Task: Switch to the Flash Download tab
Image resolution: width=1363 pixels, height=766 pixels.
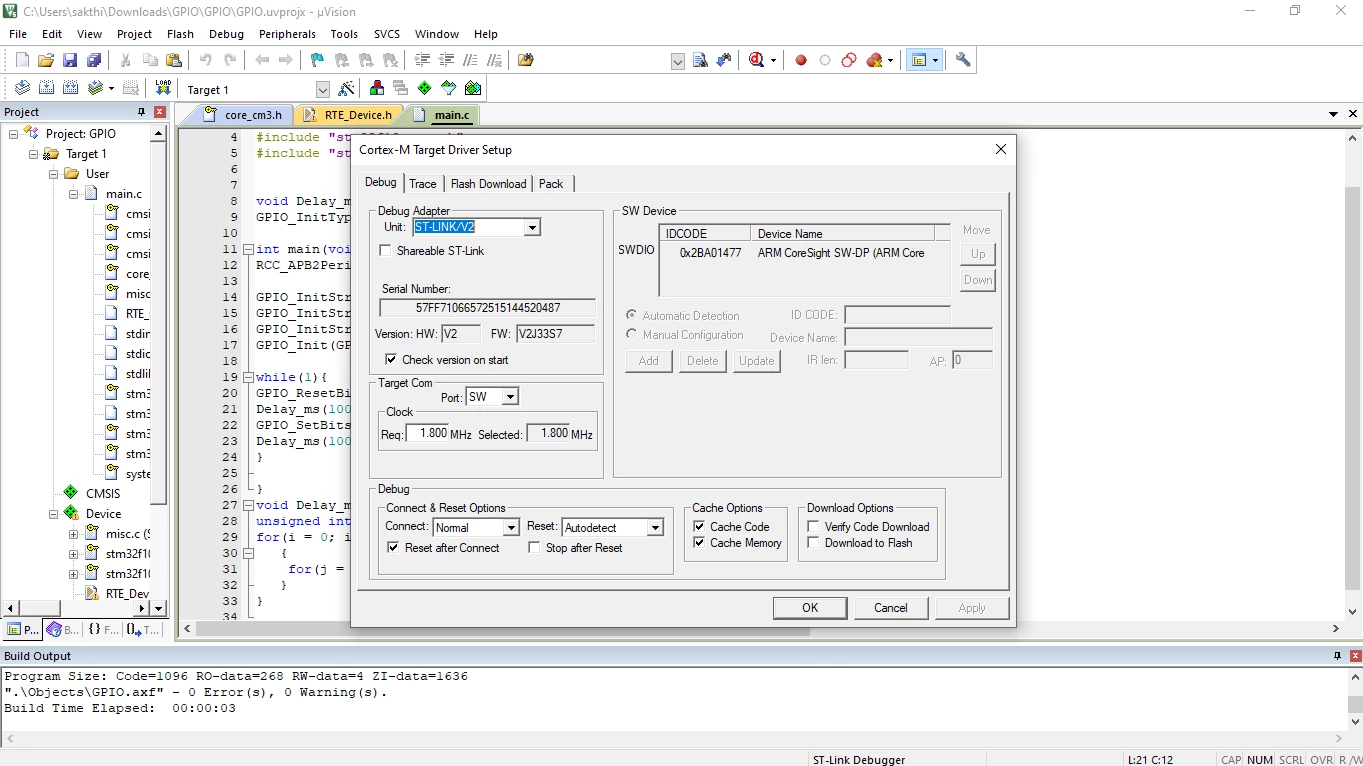Action: [488, 184]
